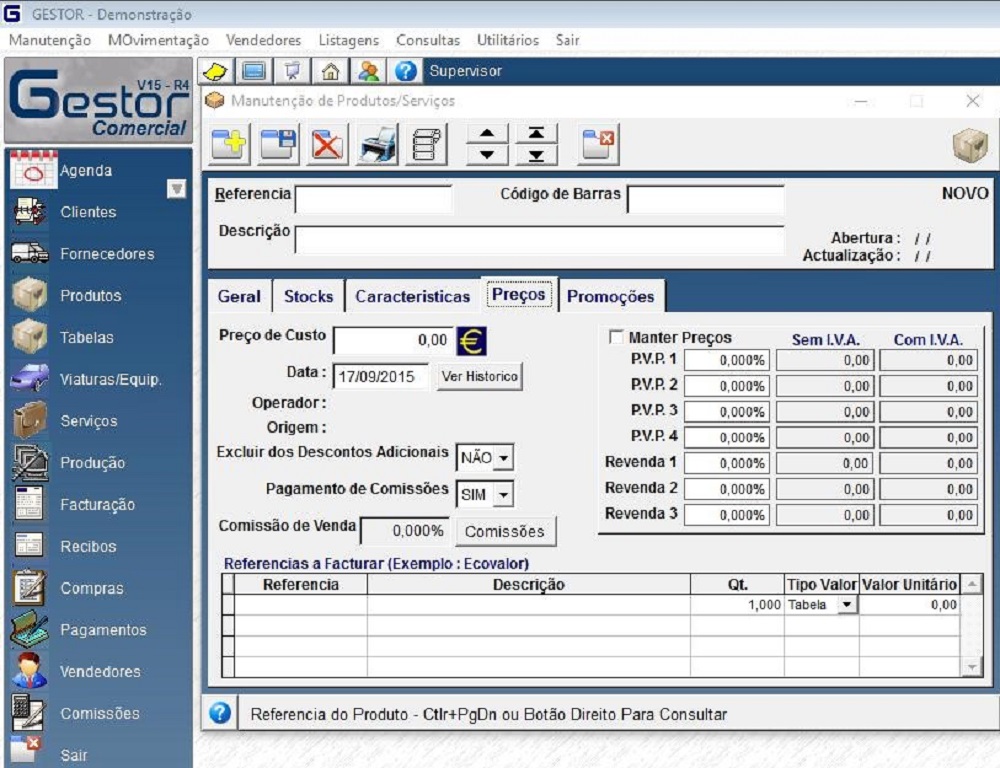Open Excluir dos Descontos Adicionais dropdown
Screen dimensions: 1000x768
pyautogui.click(x=503, y=458)
